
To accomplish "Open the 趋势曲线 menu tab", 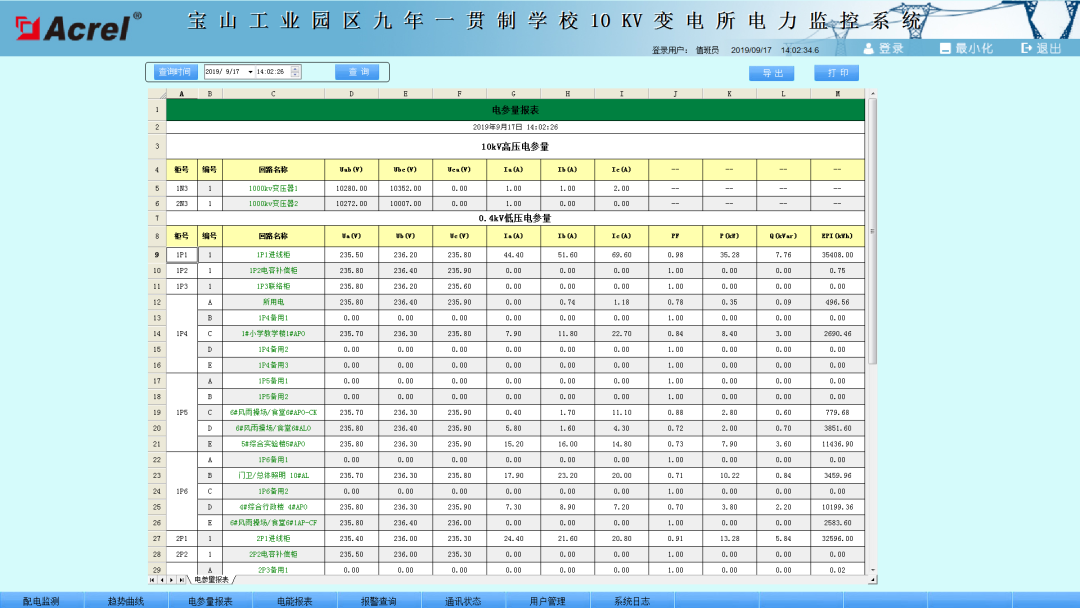I will (126, 600).
